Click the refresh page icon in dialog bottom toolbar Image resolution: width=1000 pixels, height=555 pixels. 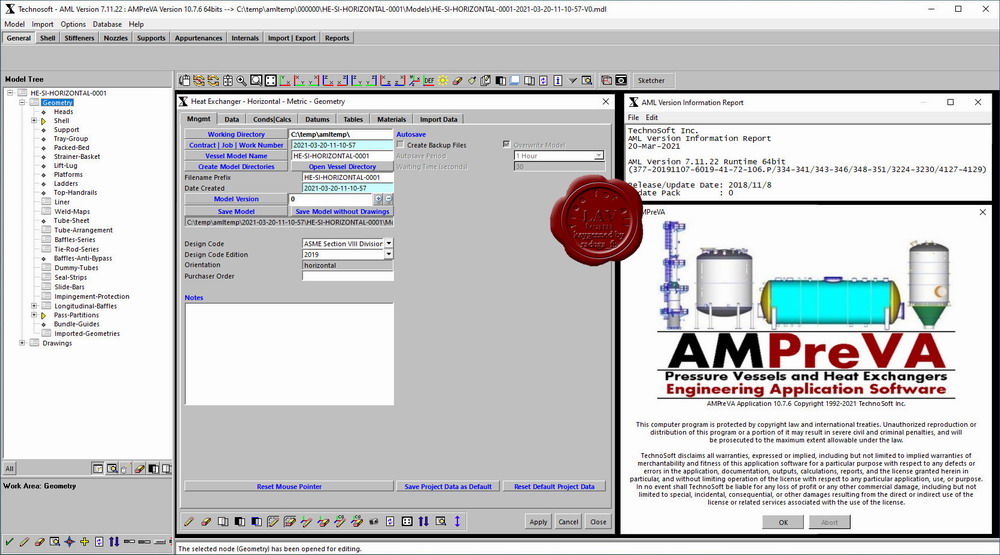[x=390, y=521]
